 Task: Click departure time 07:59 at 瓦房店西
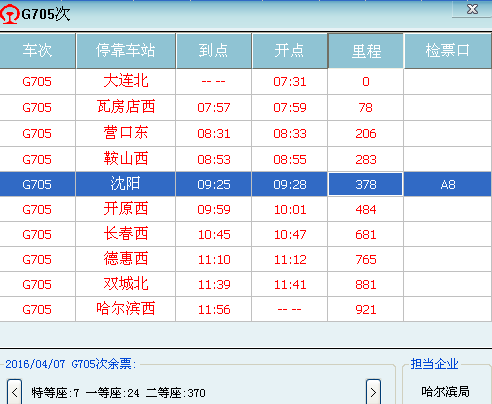(290, 107)
